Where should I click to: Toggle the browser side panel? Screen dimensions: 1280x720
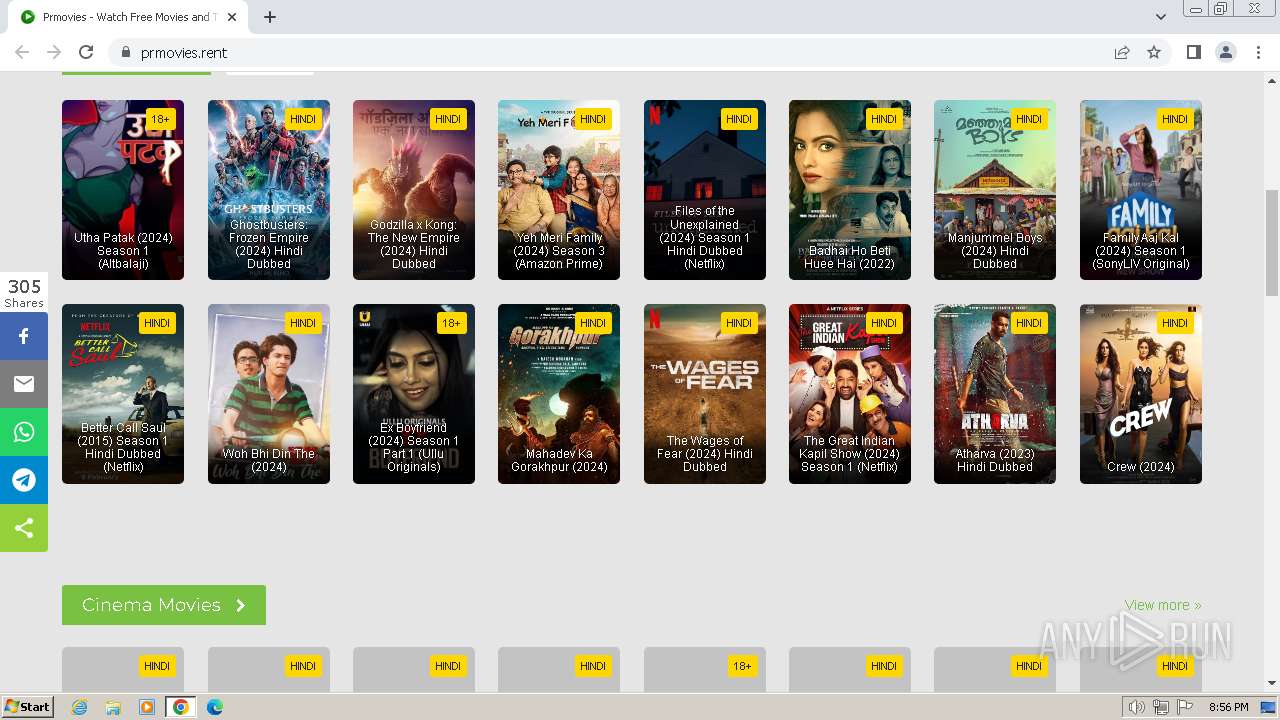[1193, 52]
